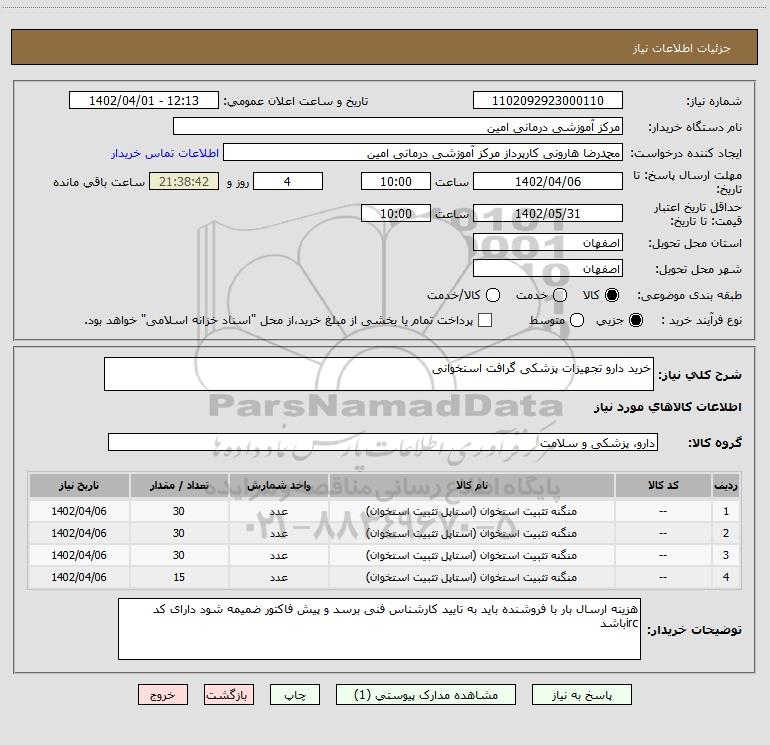This screenshot has width=770, height=745.
Task: Click item name in row 2
Action: 471,533
